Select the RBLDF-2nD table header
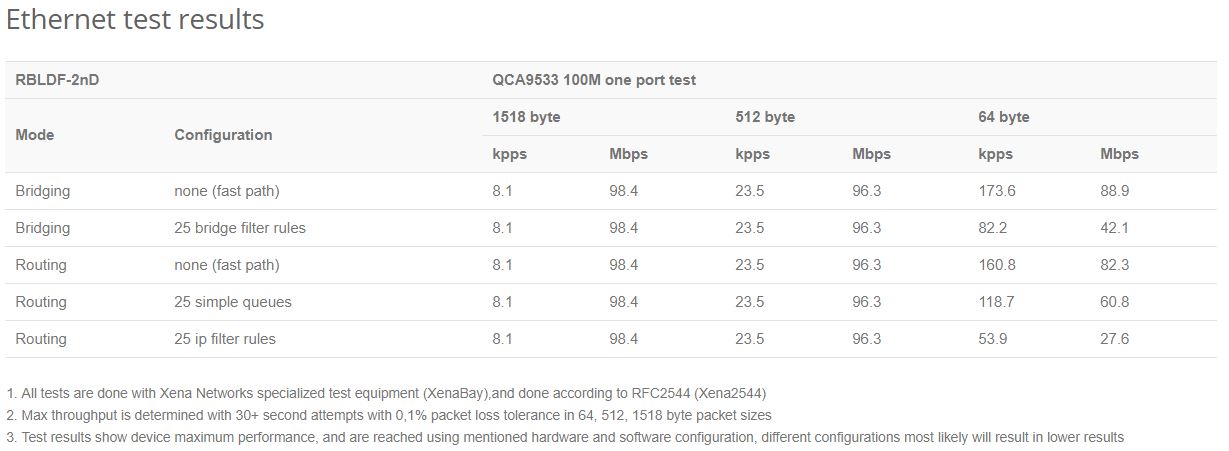Viewport: 1229px width, 451px height. (57, 80)
